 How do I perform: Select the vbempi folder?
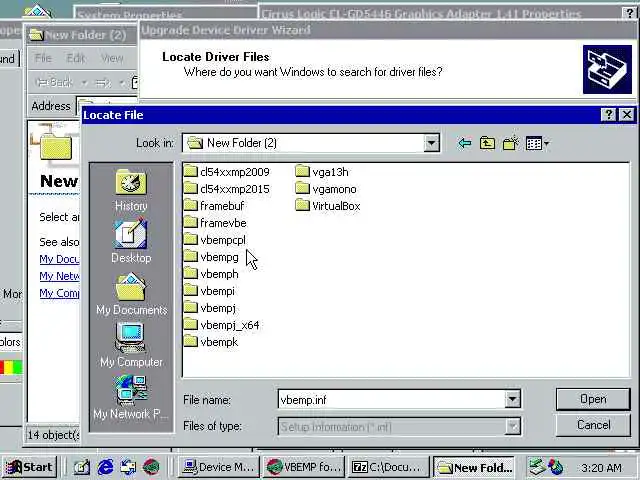pos(209,291)
